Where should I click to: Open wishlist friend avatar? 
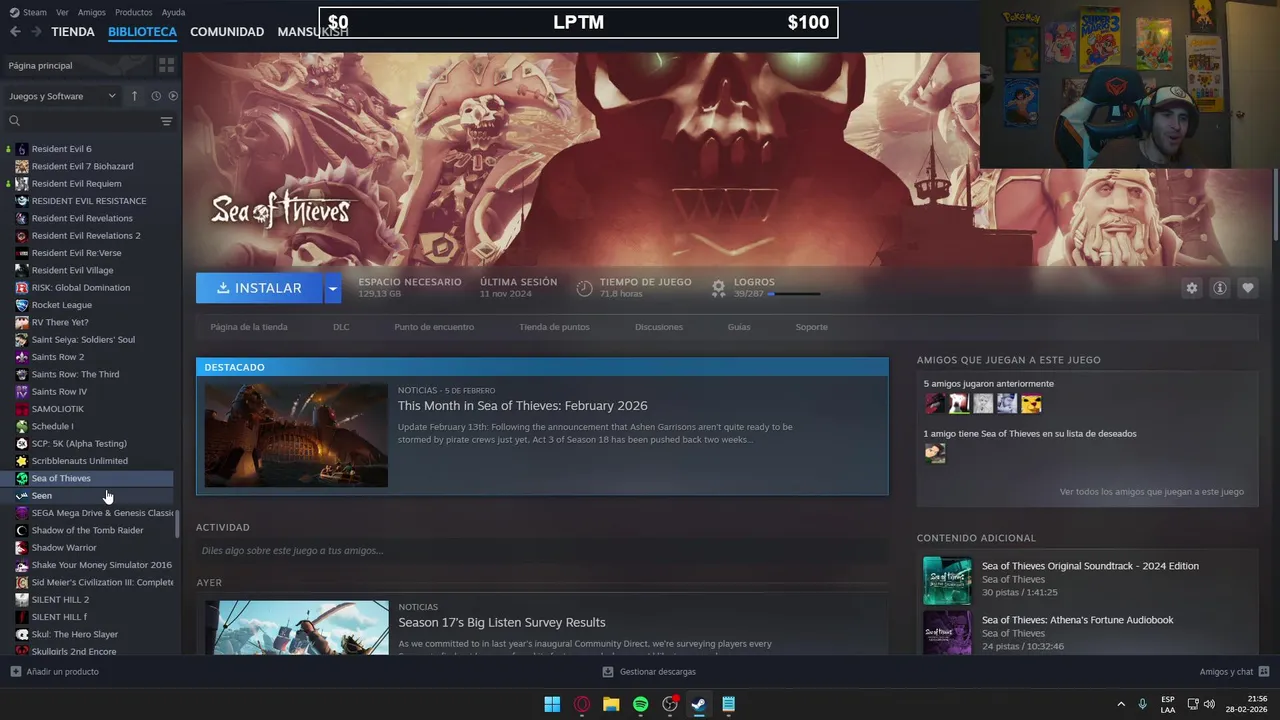click(x=935, y=453)
